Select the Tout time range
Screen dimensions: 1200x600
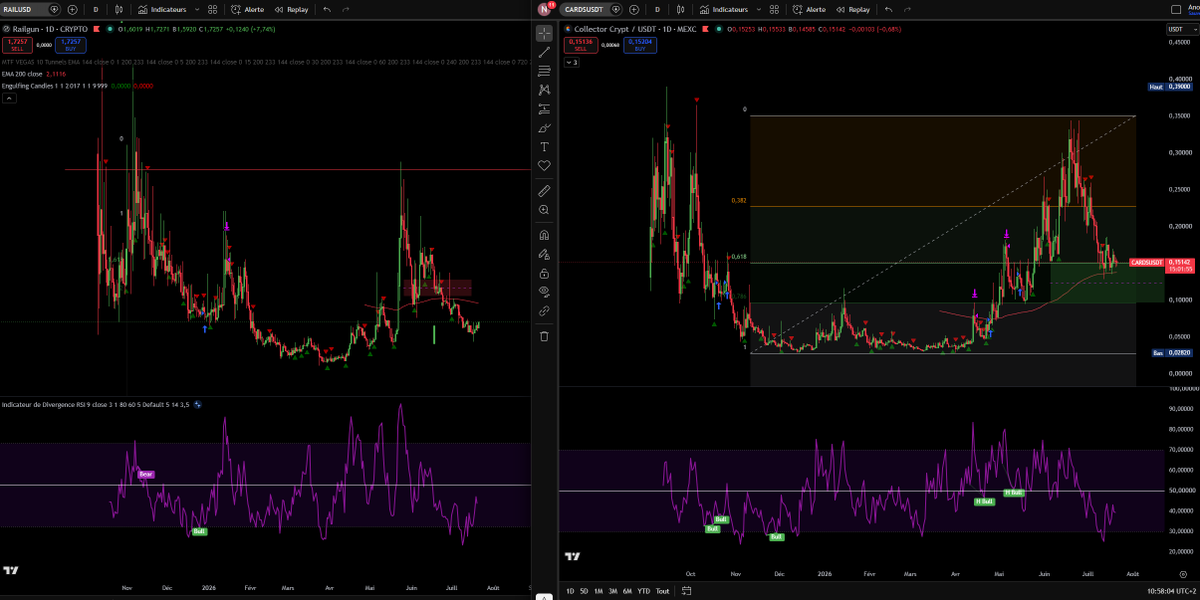pyautogui.click(x=662, y=591)
